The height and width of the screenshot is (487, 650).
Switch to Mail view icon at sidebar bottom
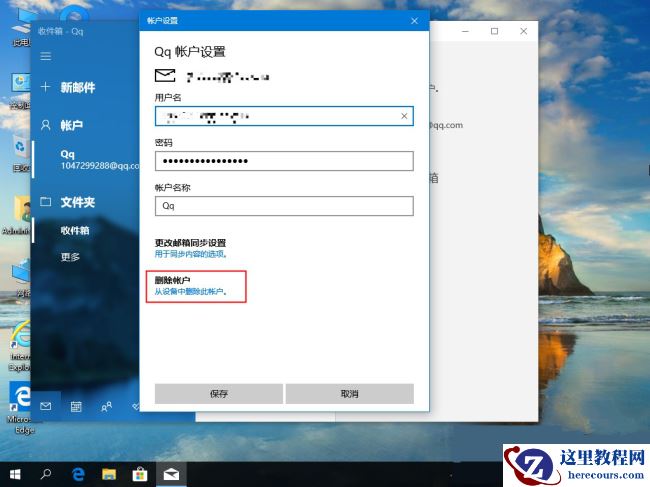click(x=46, y=407)
